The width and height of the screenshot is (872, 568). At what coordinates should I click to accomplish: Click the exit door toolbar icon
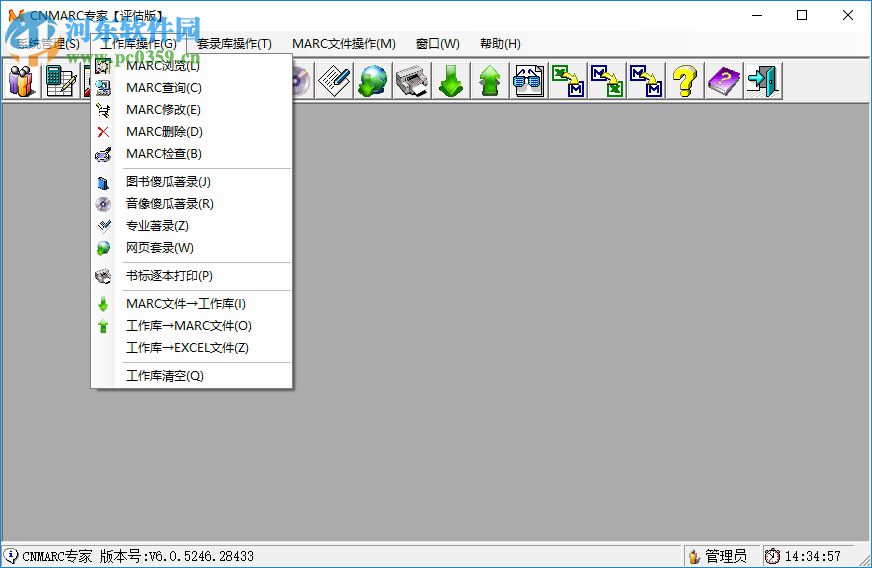coord(762,81)
